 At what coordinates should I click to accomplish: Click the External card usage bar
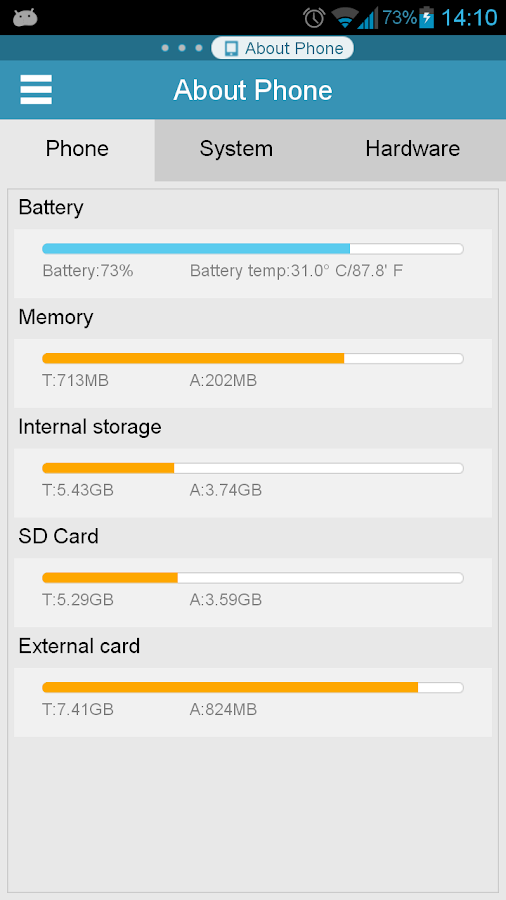[253, 687]
